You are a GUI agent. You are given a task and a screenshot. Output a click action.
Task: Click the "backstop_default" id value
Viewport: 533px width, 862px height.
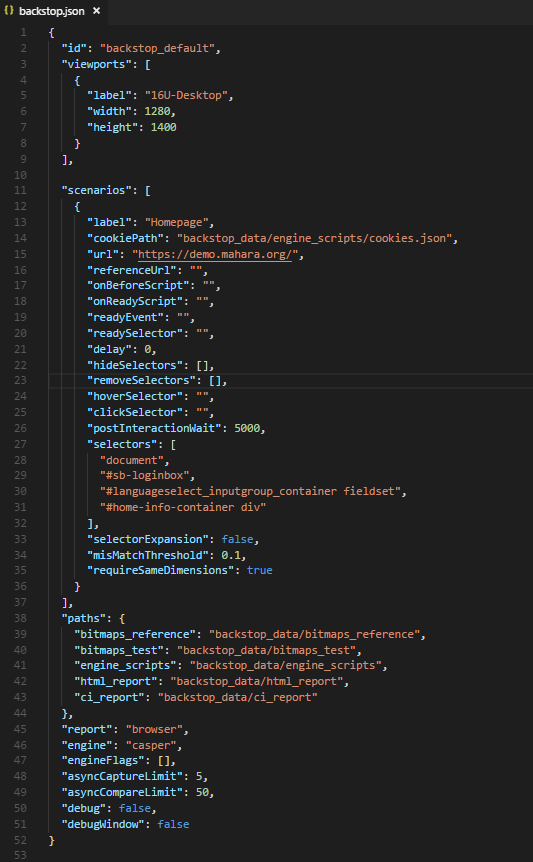[x=157, y=48]
